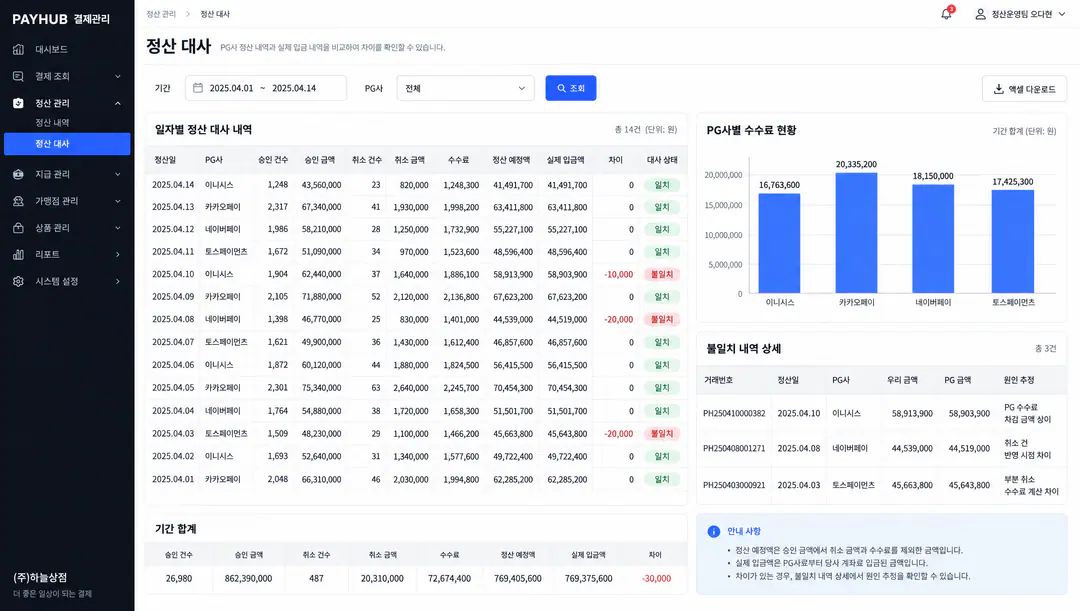Image resolution: width=1080 pixels, height=611 pixels.
Task: Click the 정산일 column header
Action: coord(165,160)
